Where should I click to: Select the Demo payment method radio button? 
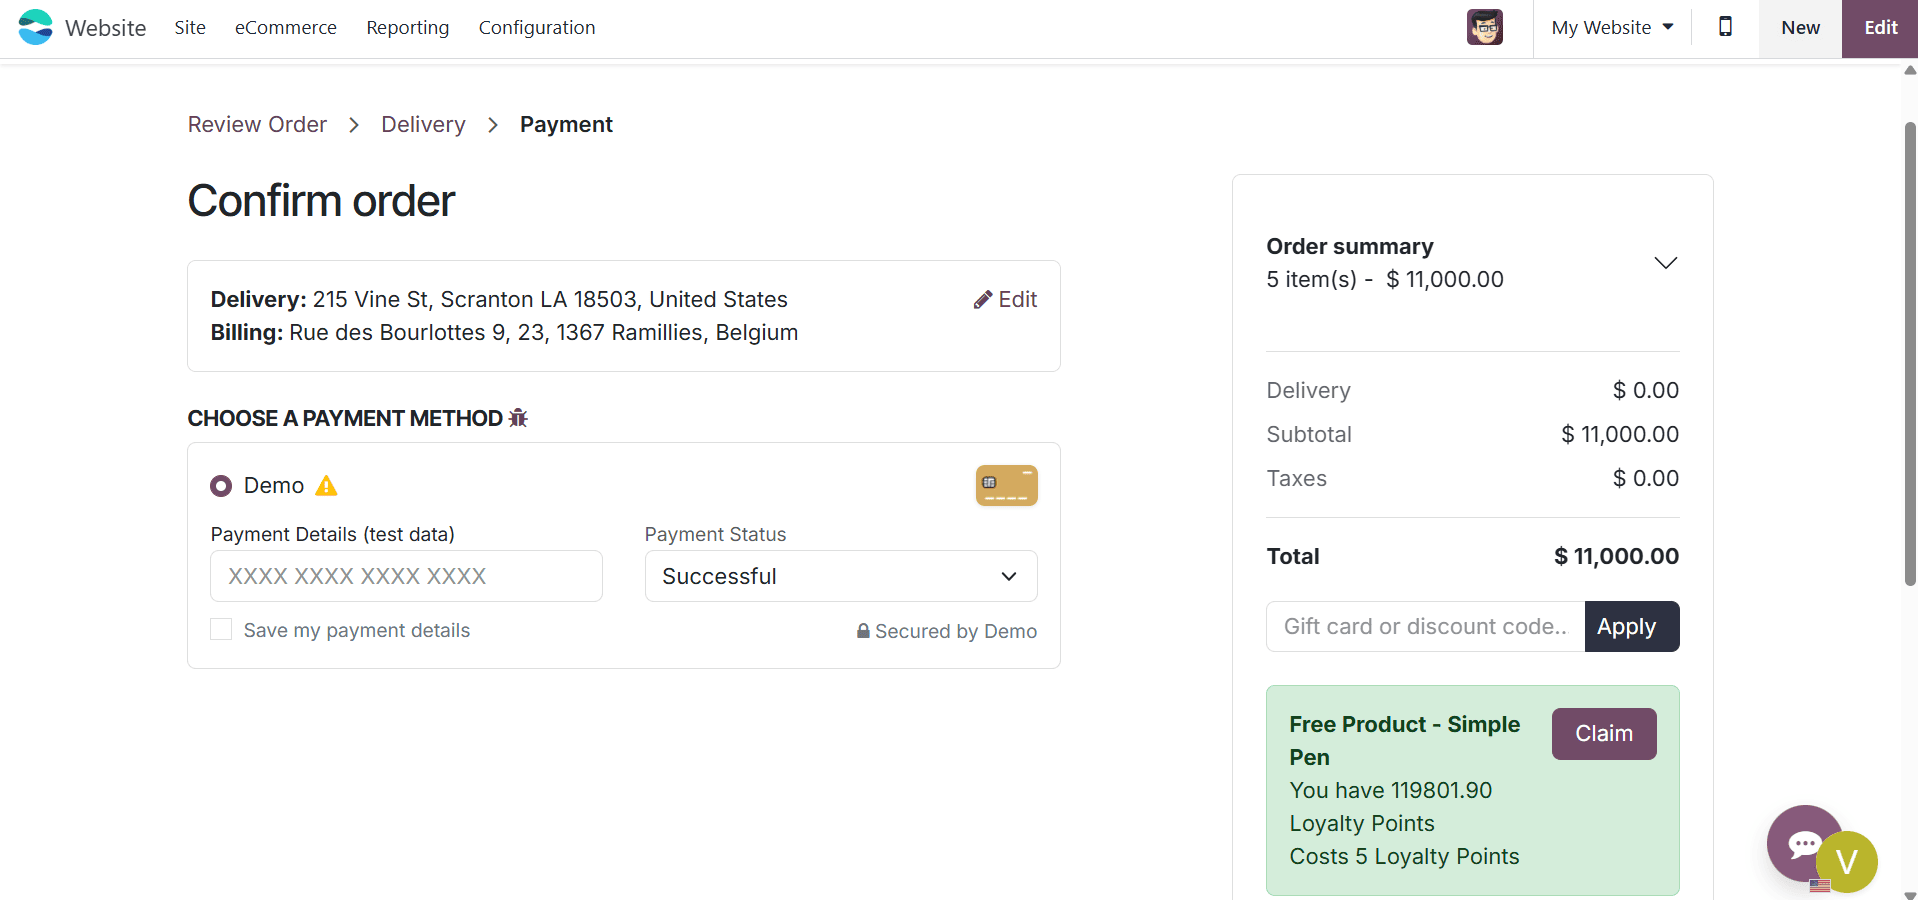(x=221, y=485)
